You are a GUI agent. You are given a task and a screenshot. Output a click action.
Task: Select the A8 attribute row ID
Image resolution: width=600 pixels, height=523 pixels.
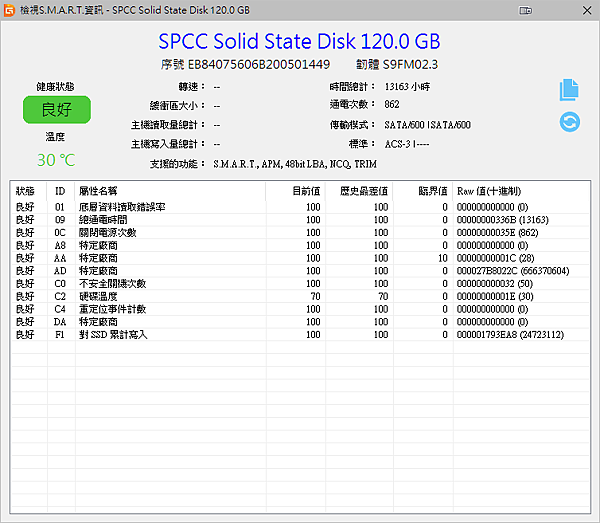[60, 245]
